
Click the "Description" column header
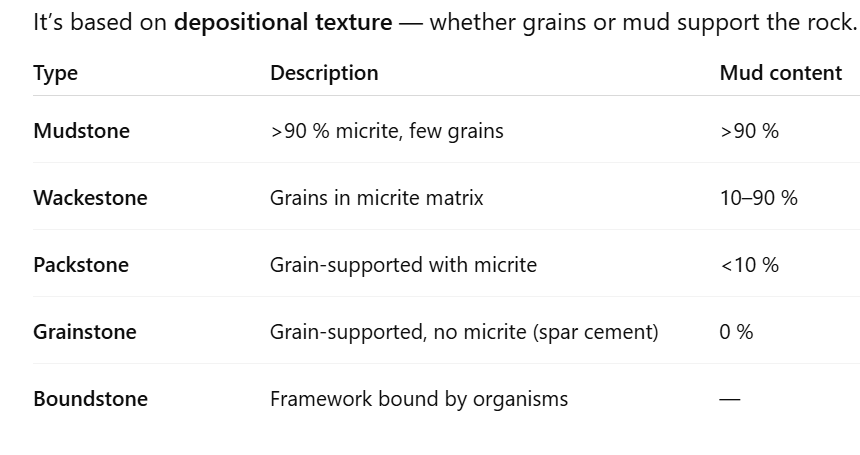point(324,73)
